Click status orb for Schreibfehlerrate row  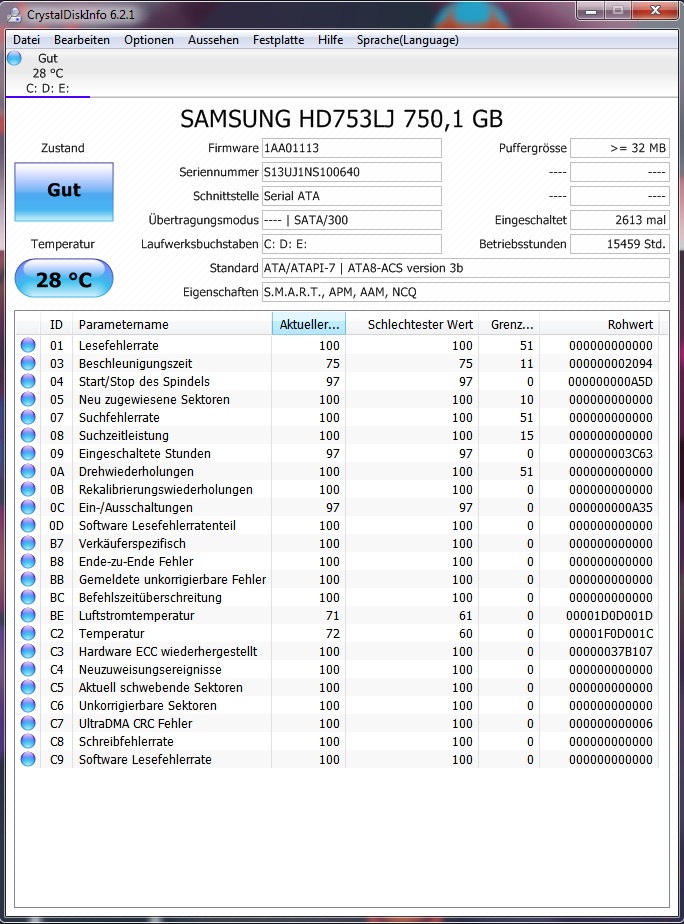tap(28, 741)
